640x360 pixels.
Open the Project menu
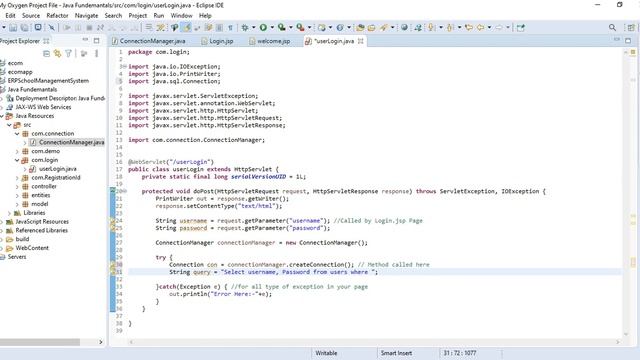coord(138,16)
